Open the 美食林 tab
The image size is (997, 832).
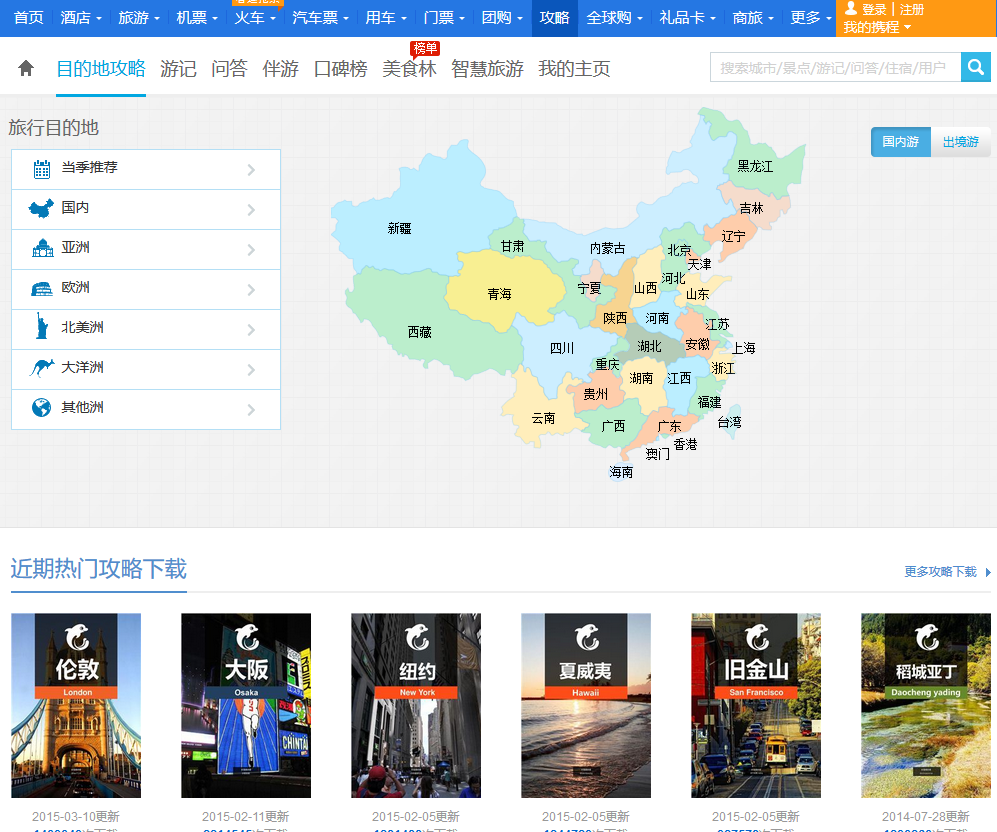(409, 69)
